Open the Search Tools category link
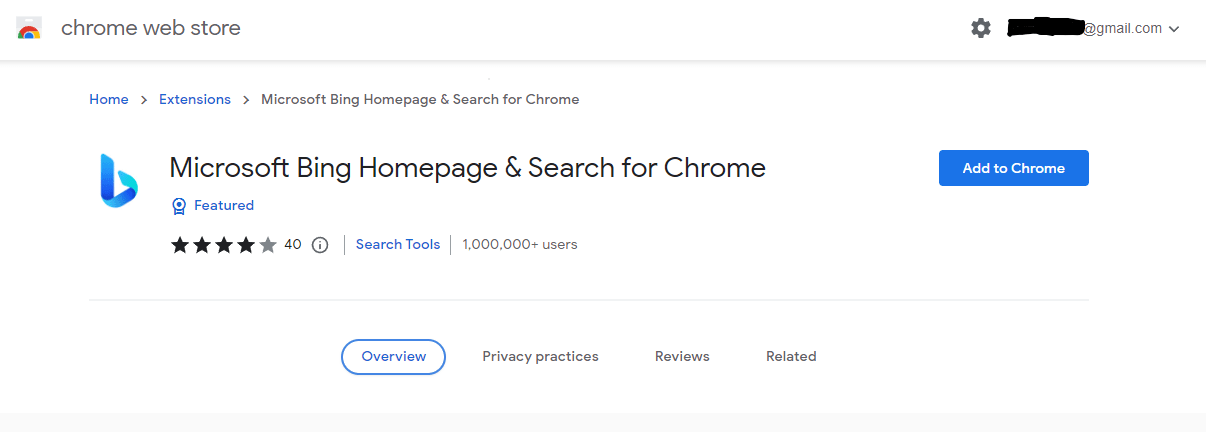 [398, 245]
